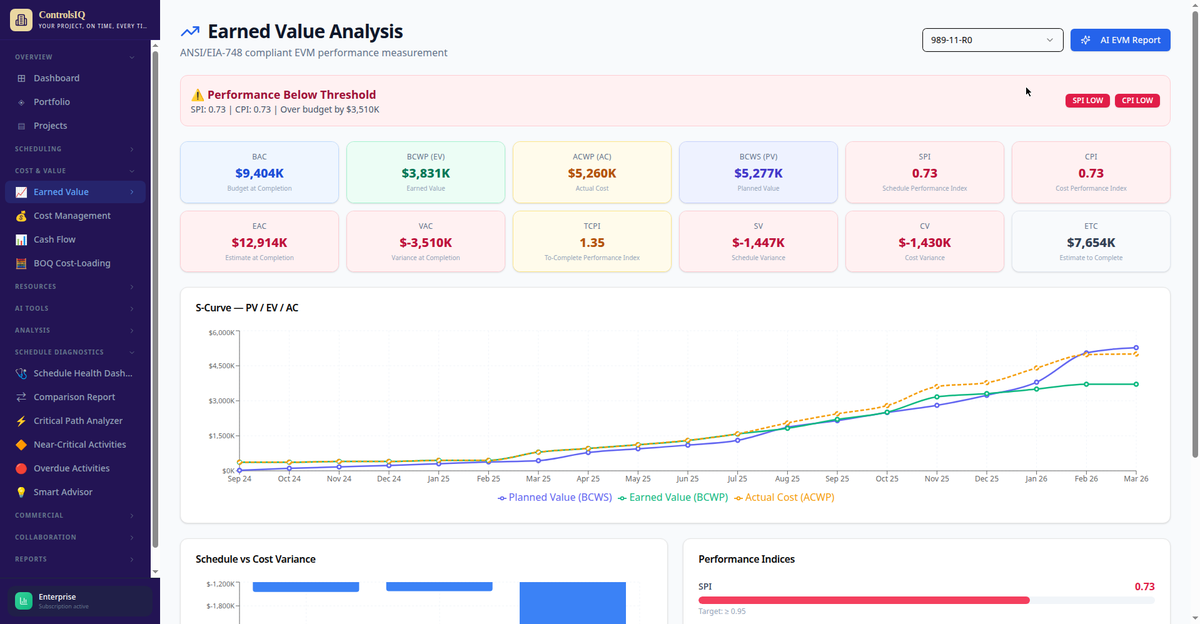
Task: Click the BCWS (PV) $5,277K card
Action: [758, 172]
